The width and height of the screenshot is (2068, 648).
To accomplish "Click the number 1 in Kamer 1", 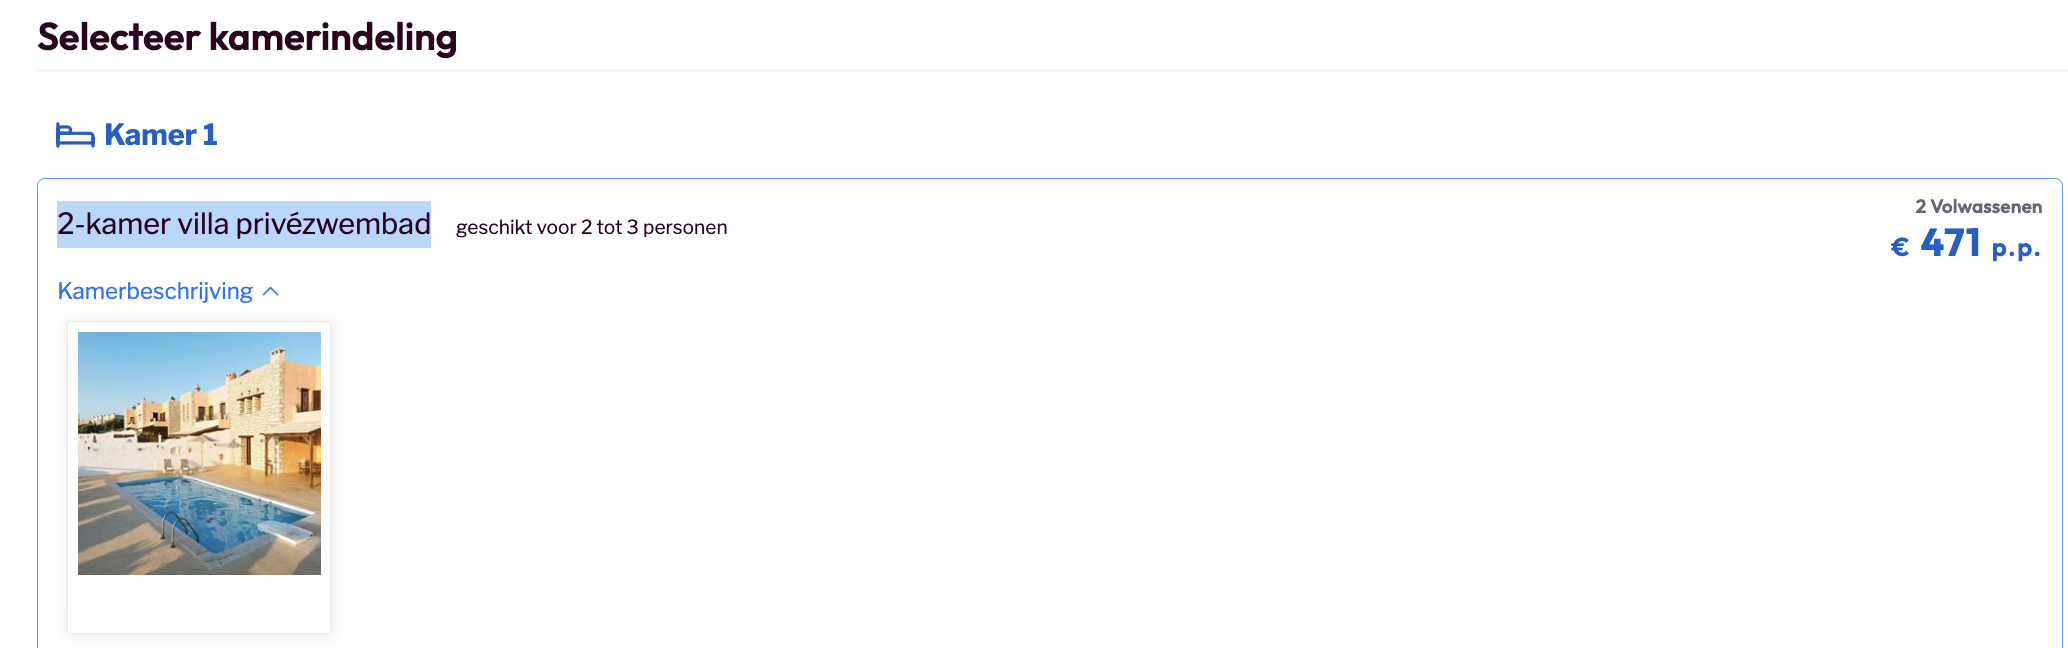I will click(210, 135).
